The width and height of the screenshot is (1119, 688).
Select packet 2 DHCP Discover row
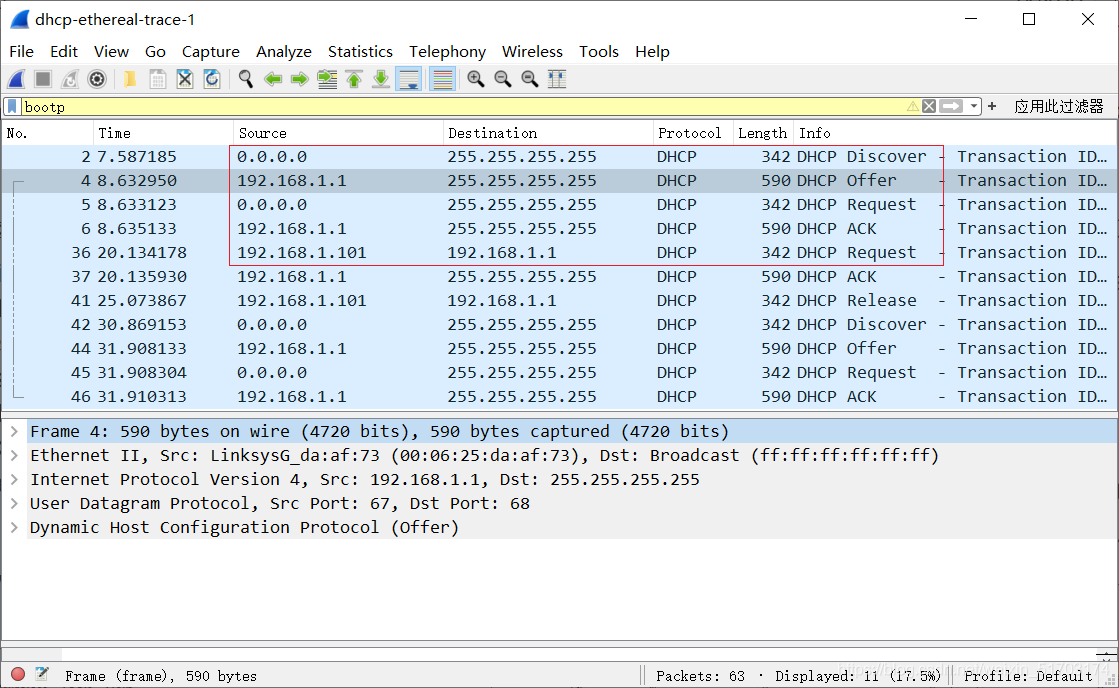(558, 157)
